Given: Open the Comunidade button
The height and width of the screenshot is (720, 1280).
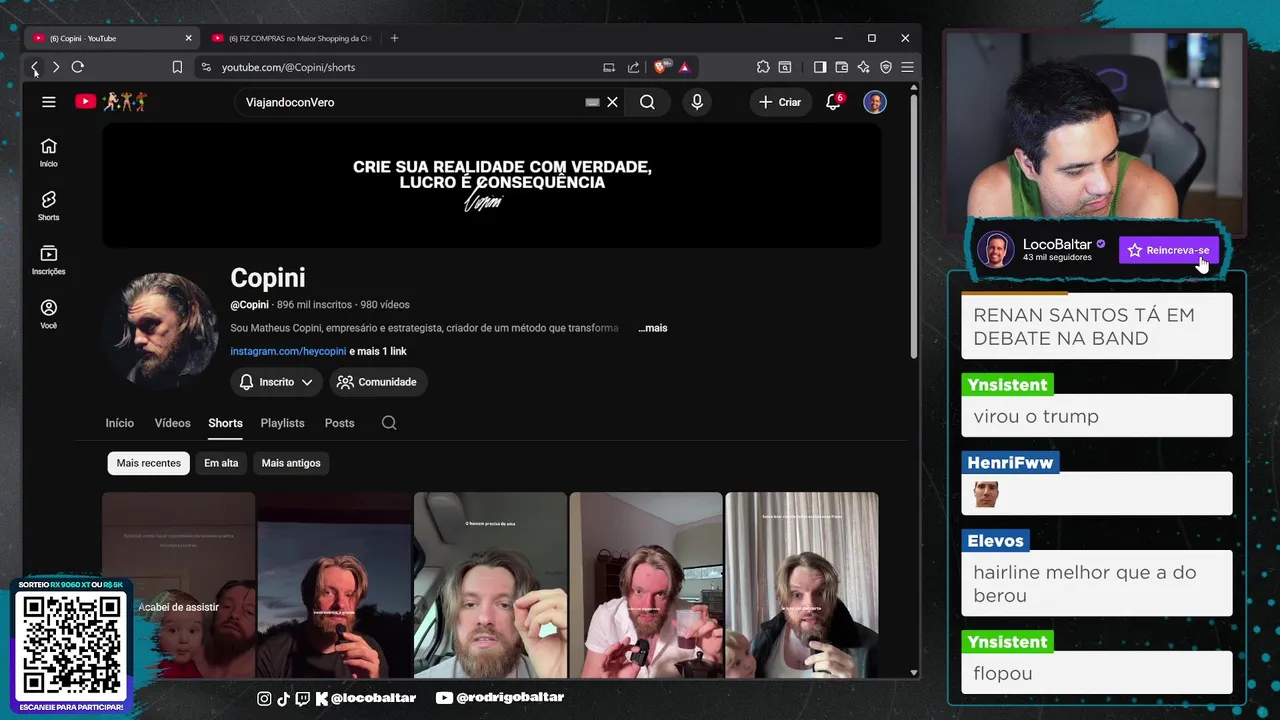Looking at the screenshot, I should click(377, 382).
